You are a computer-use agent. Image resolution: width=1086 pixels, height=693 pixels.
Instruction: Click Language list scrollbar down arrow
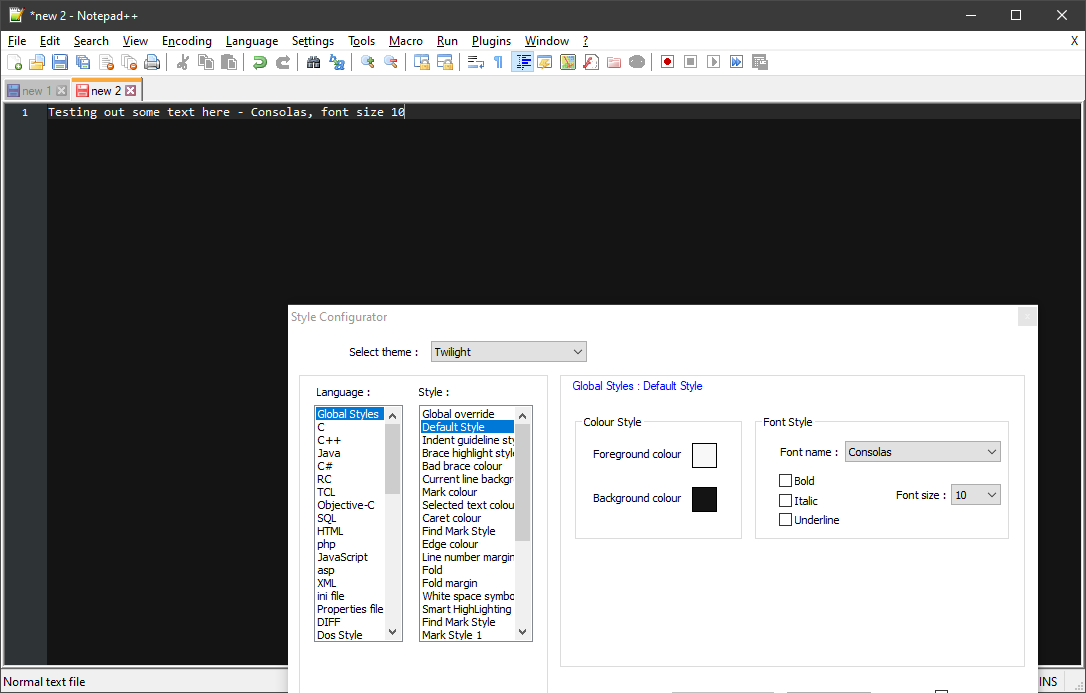coord(393,631)
